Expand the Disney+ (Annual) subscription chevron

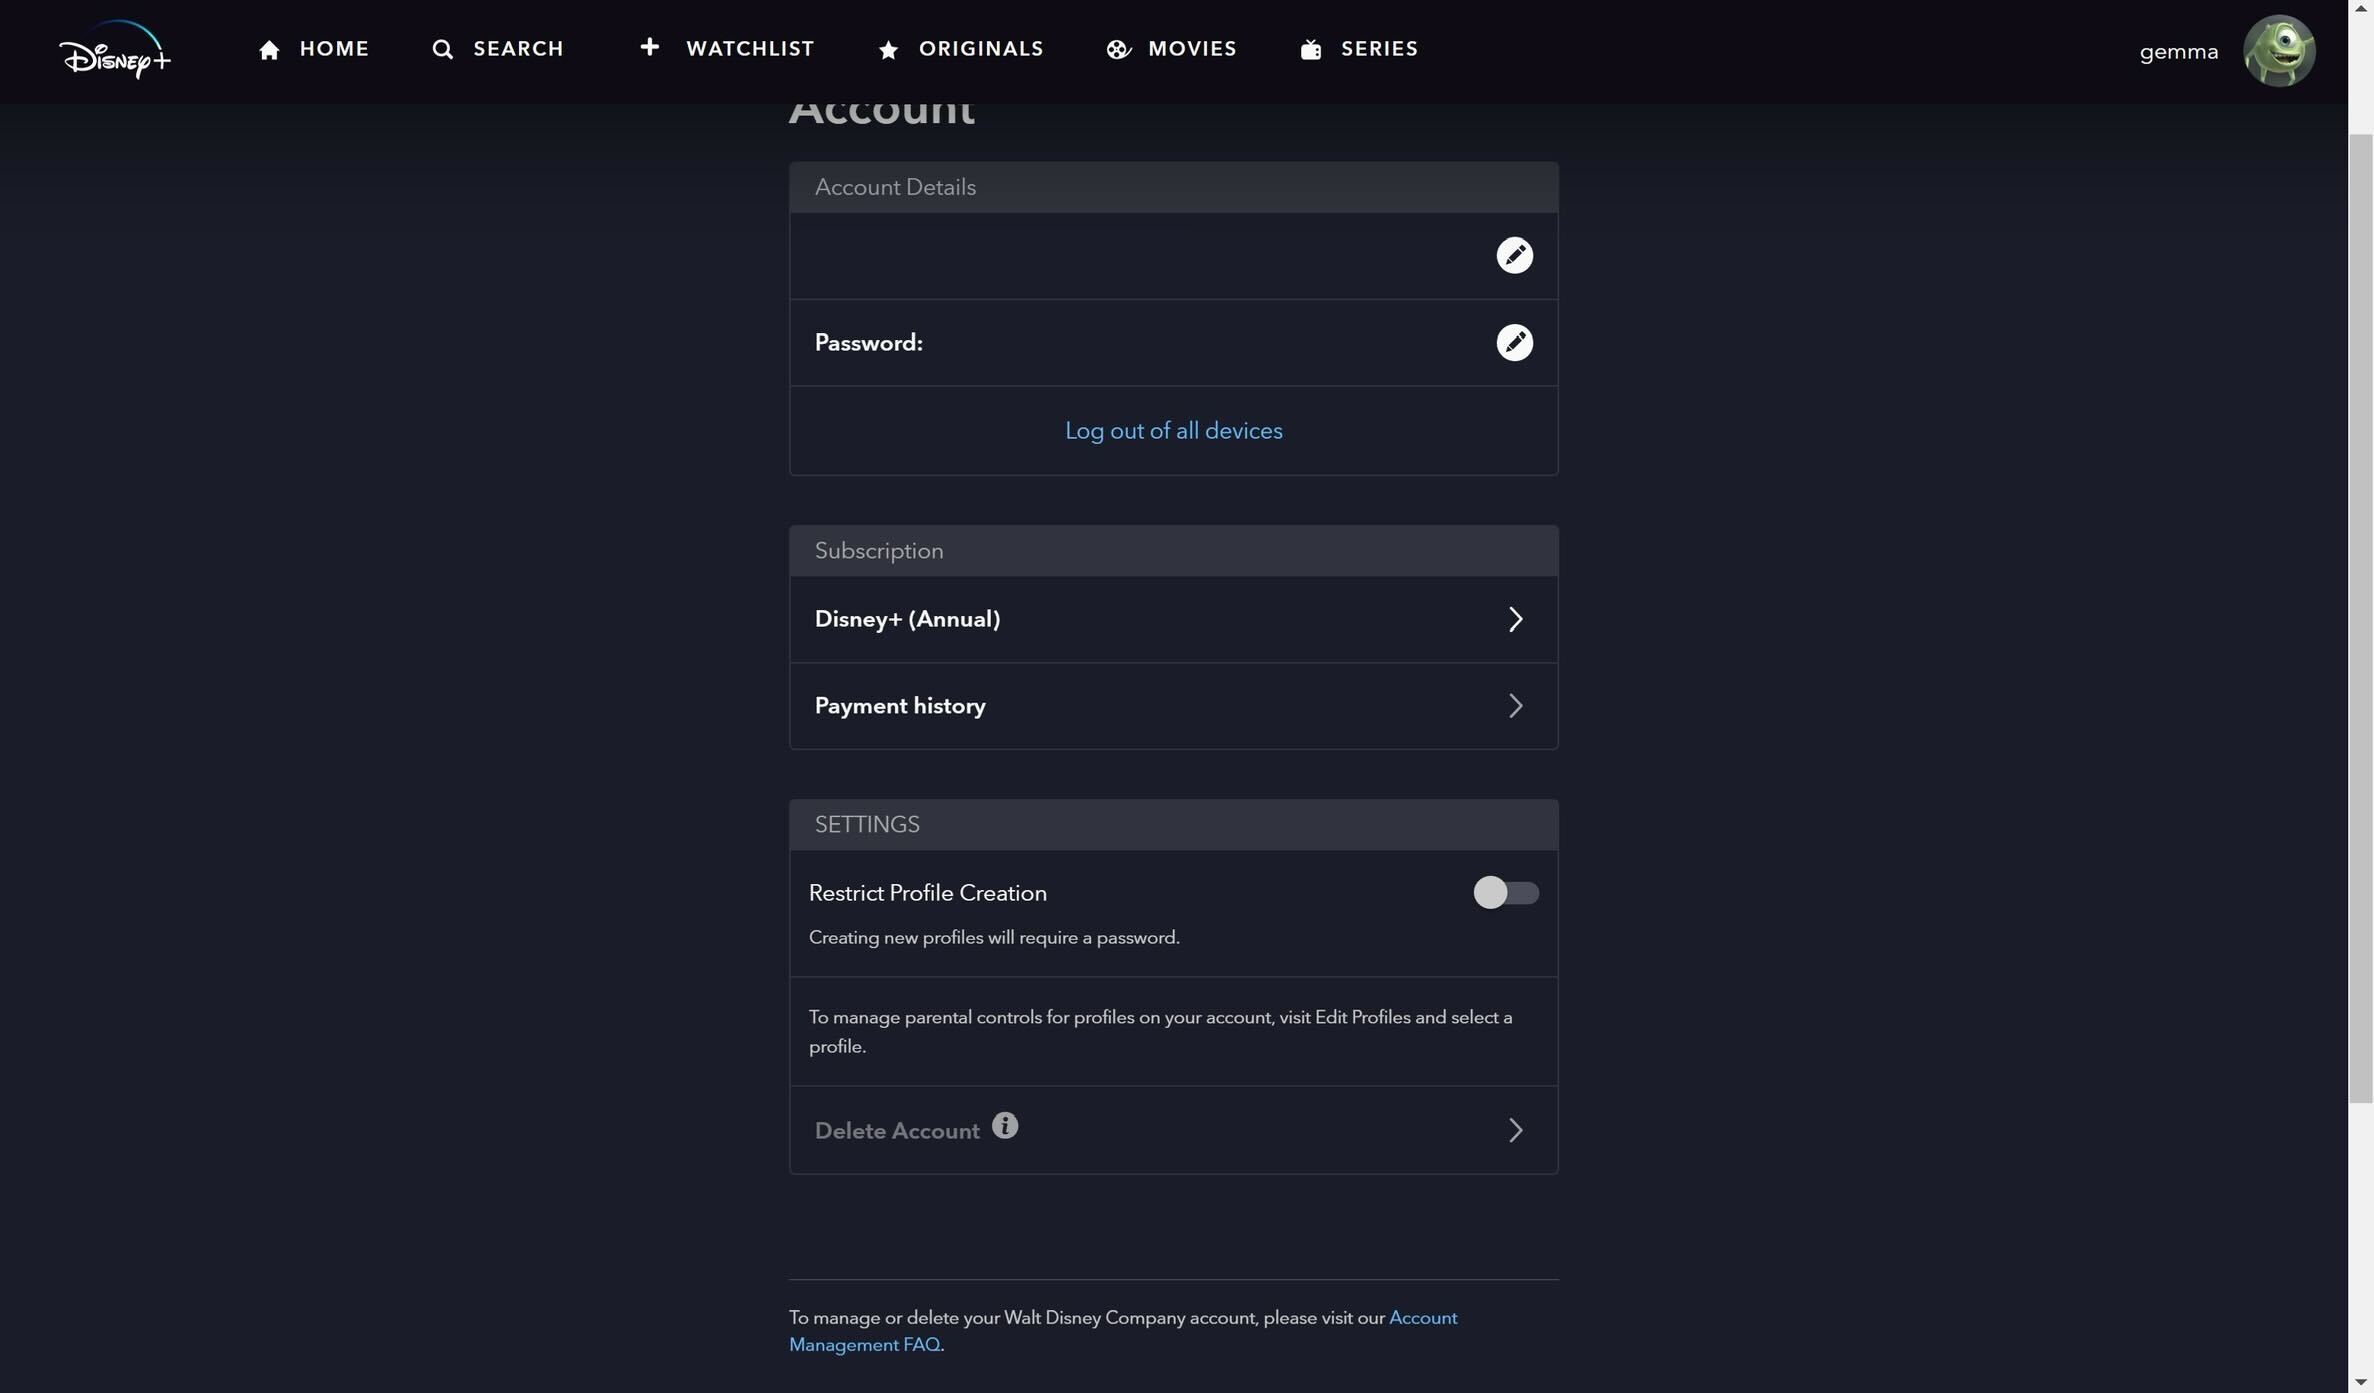point(1515,619)
